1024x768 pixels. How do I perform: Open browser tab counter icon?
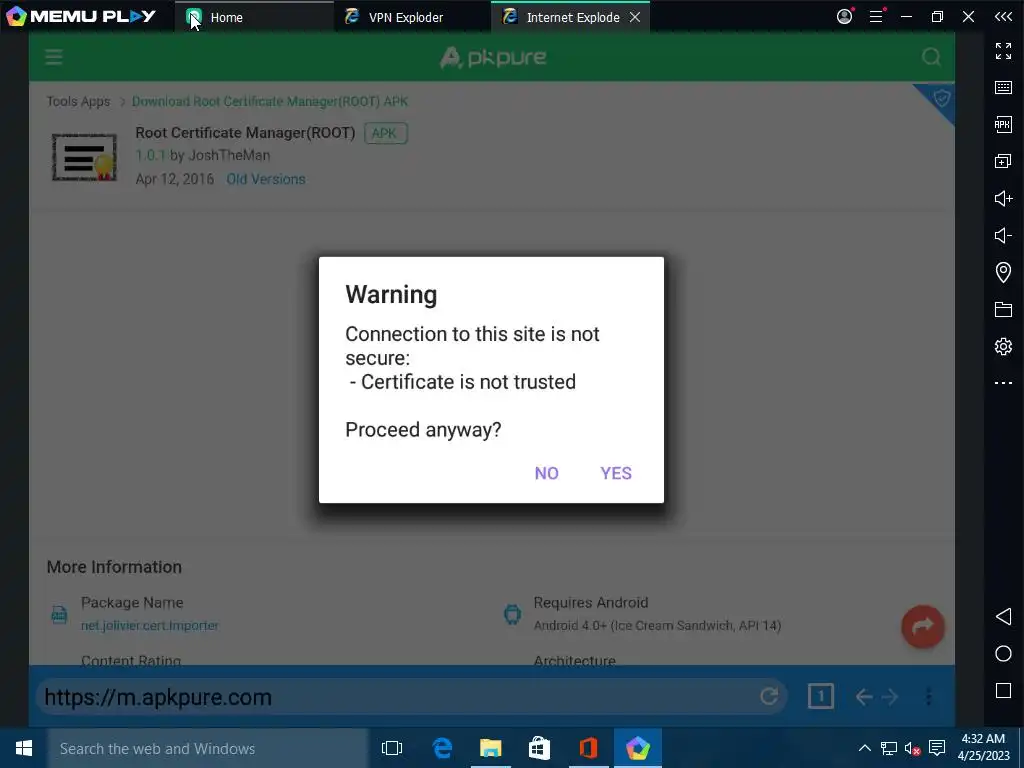(820, 696)
